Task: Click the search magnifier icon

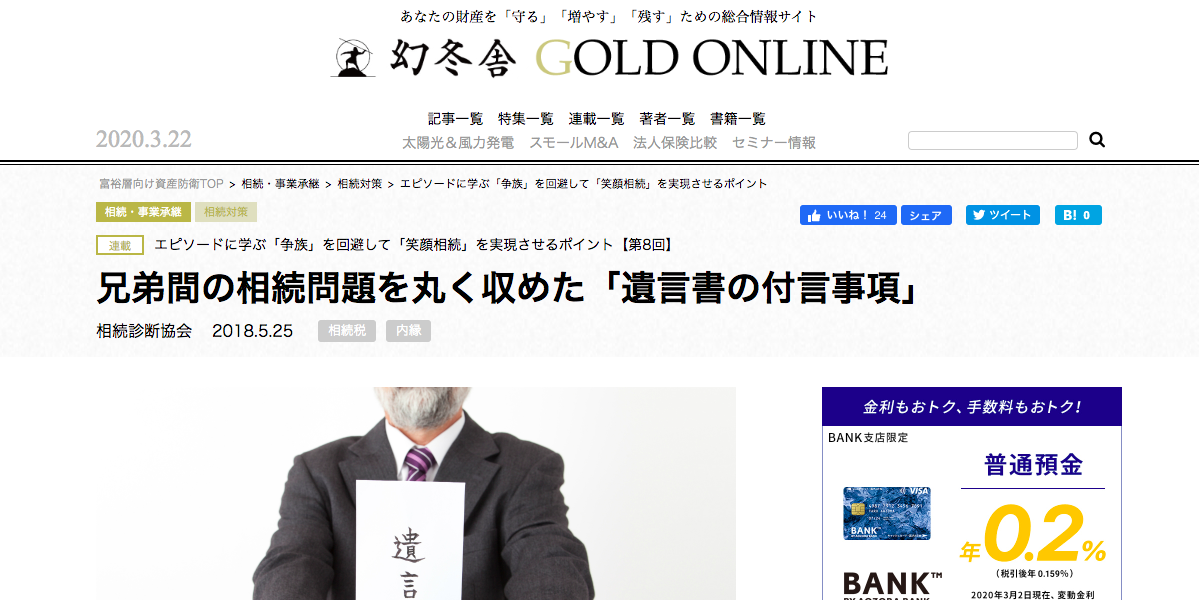Action: click(1097, 140)
